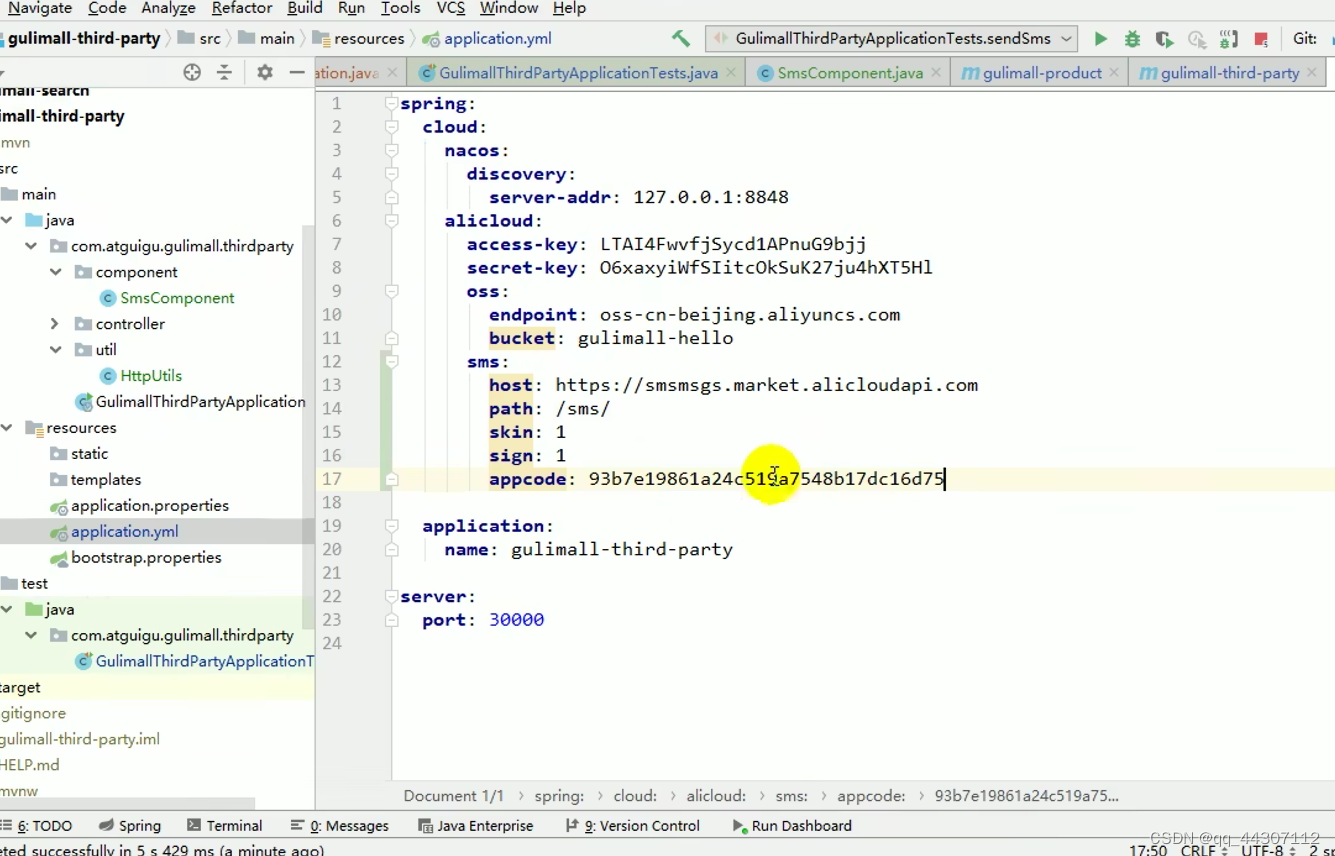Hide the Project panel with minus icon

pos(295,72)
